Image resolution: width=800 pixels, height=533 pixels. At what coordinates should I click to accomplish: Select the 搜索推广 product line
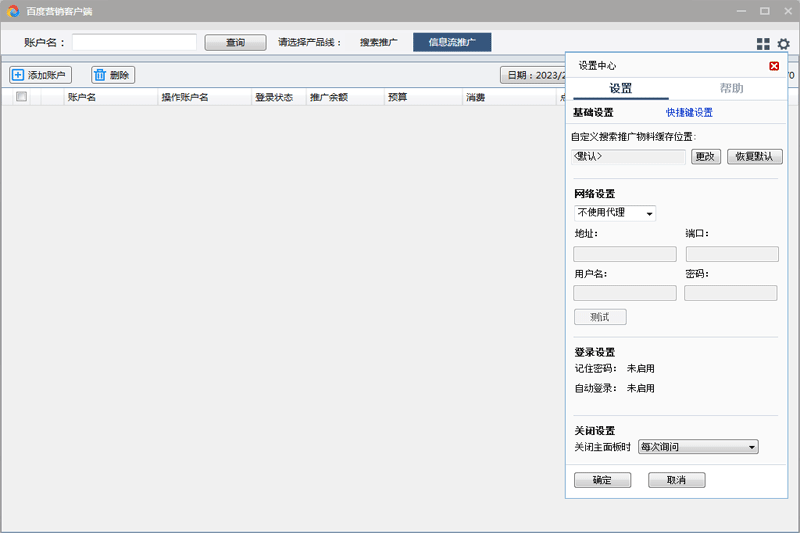[379, 43]
